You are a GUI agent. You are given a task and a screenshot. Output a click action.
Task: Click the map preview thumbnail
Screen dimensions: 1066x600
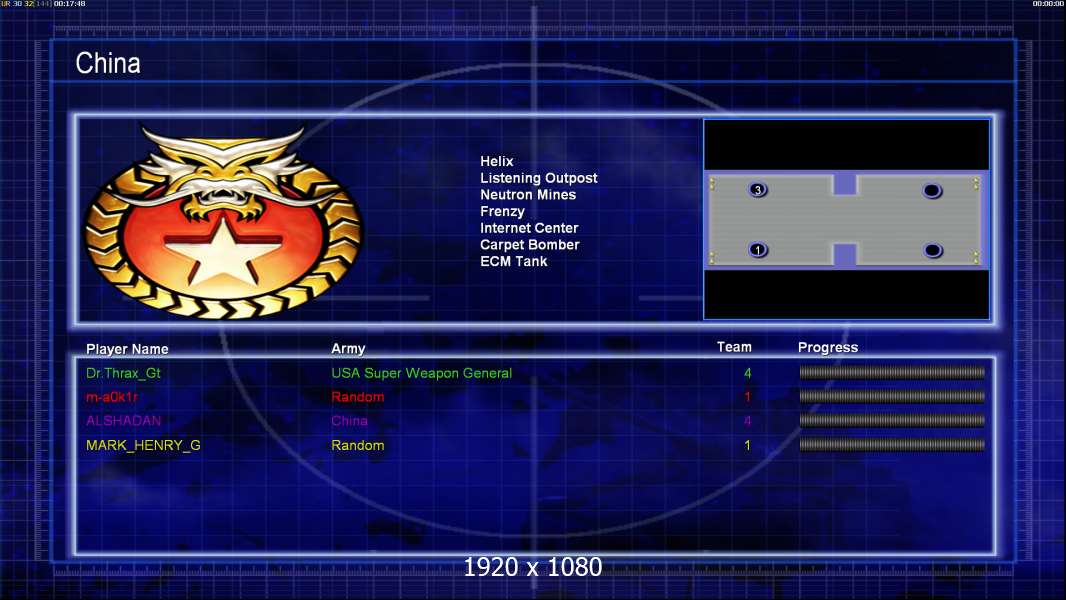click(846, 219)
